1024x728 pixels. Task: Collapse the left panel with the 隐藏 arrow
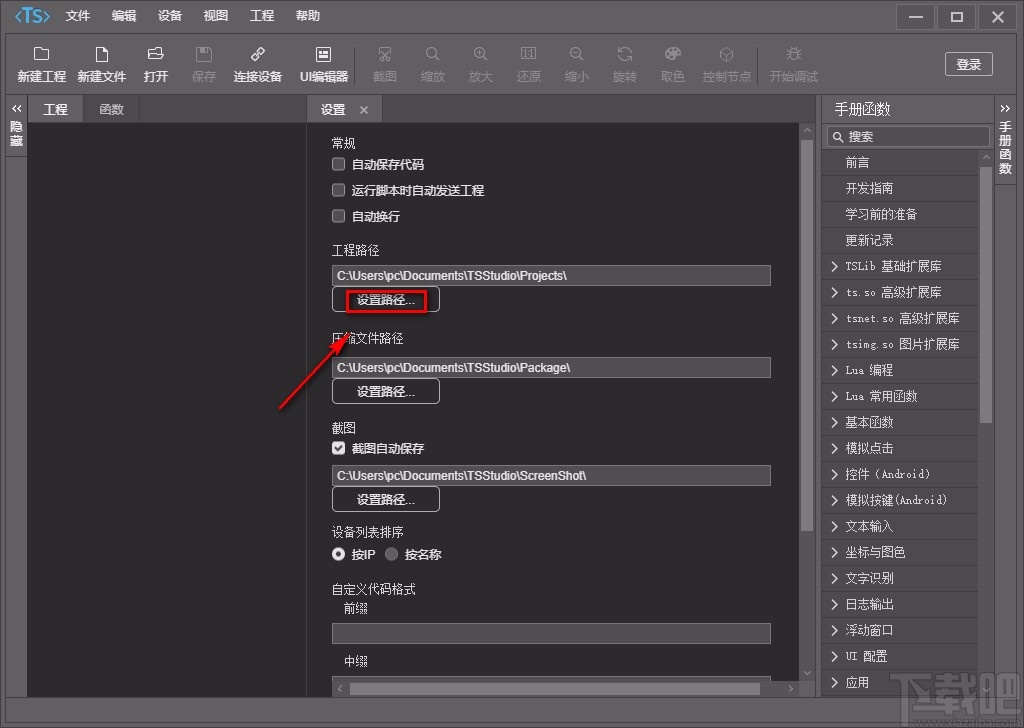(16, 109)
